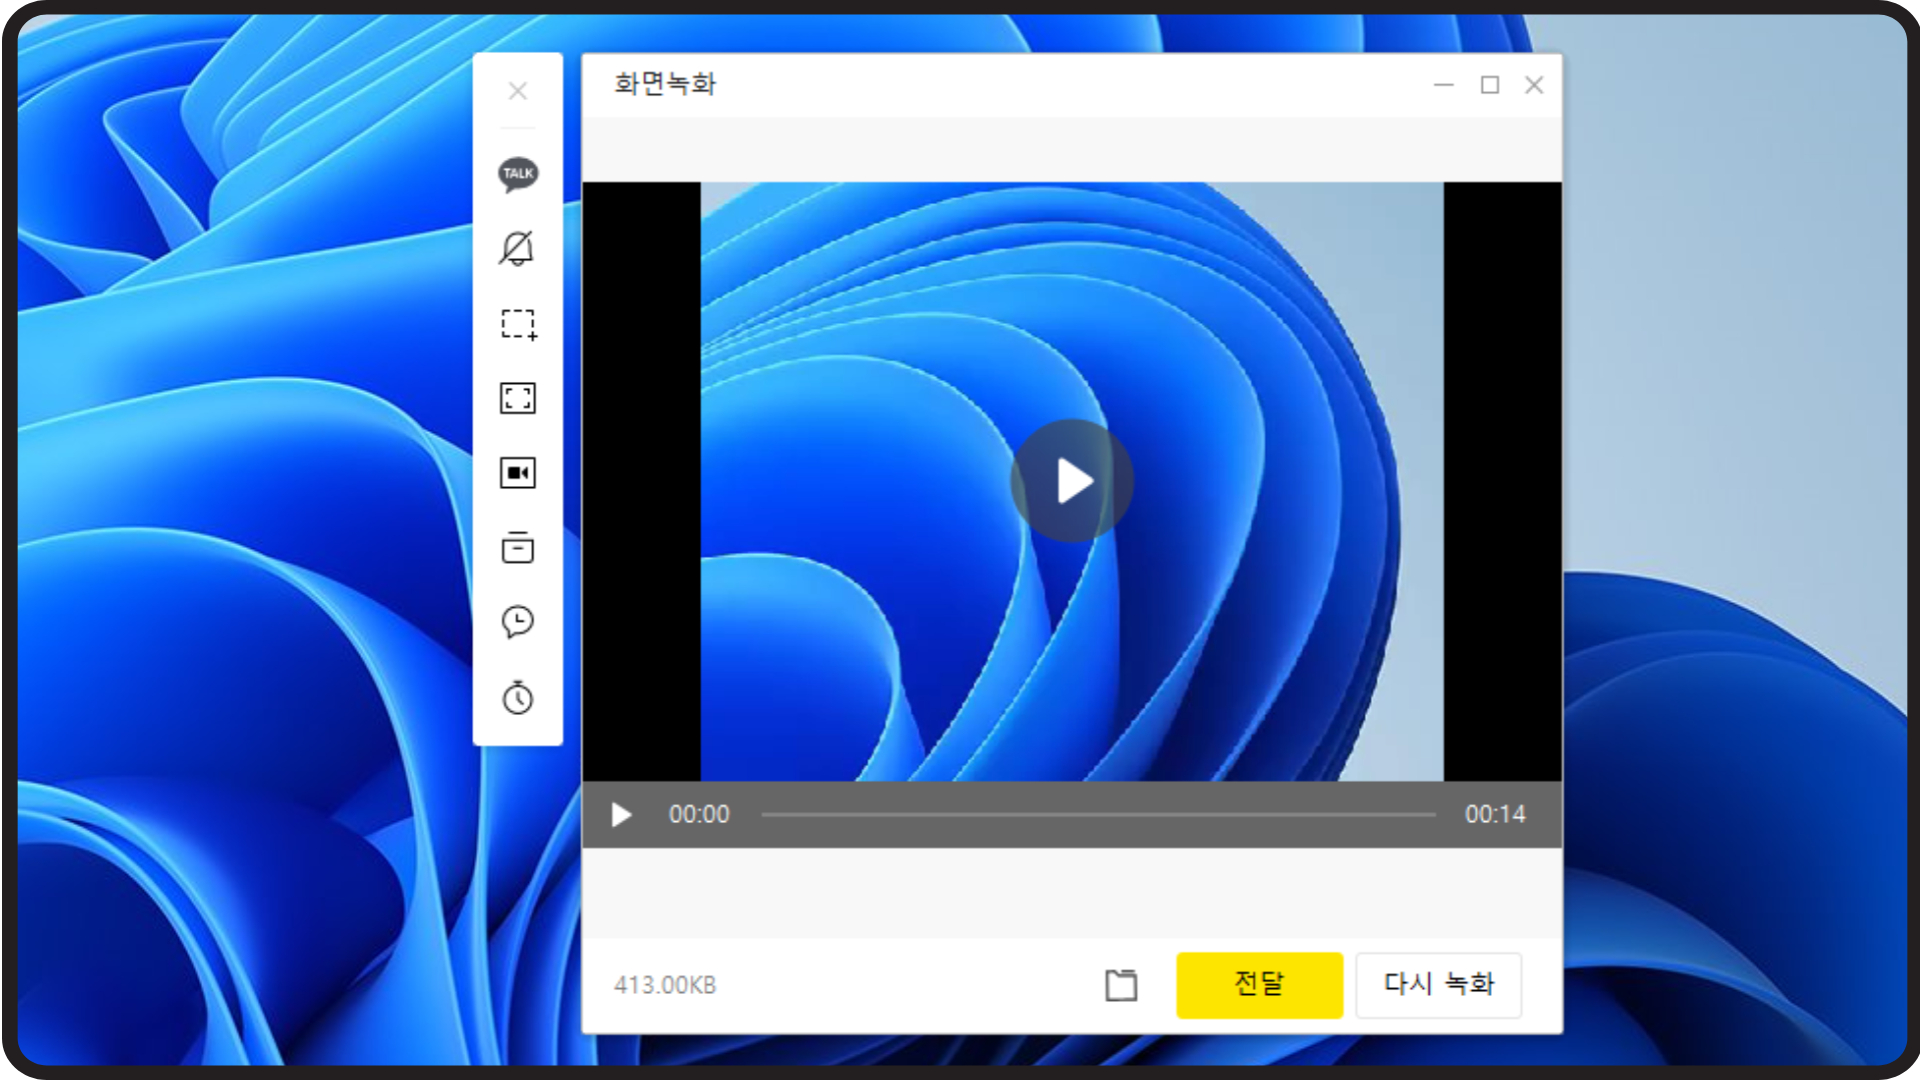Screen dimensions: 1920x1080
Task: Close the 화면녹화 window
Action: pos(1534,85)
